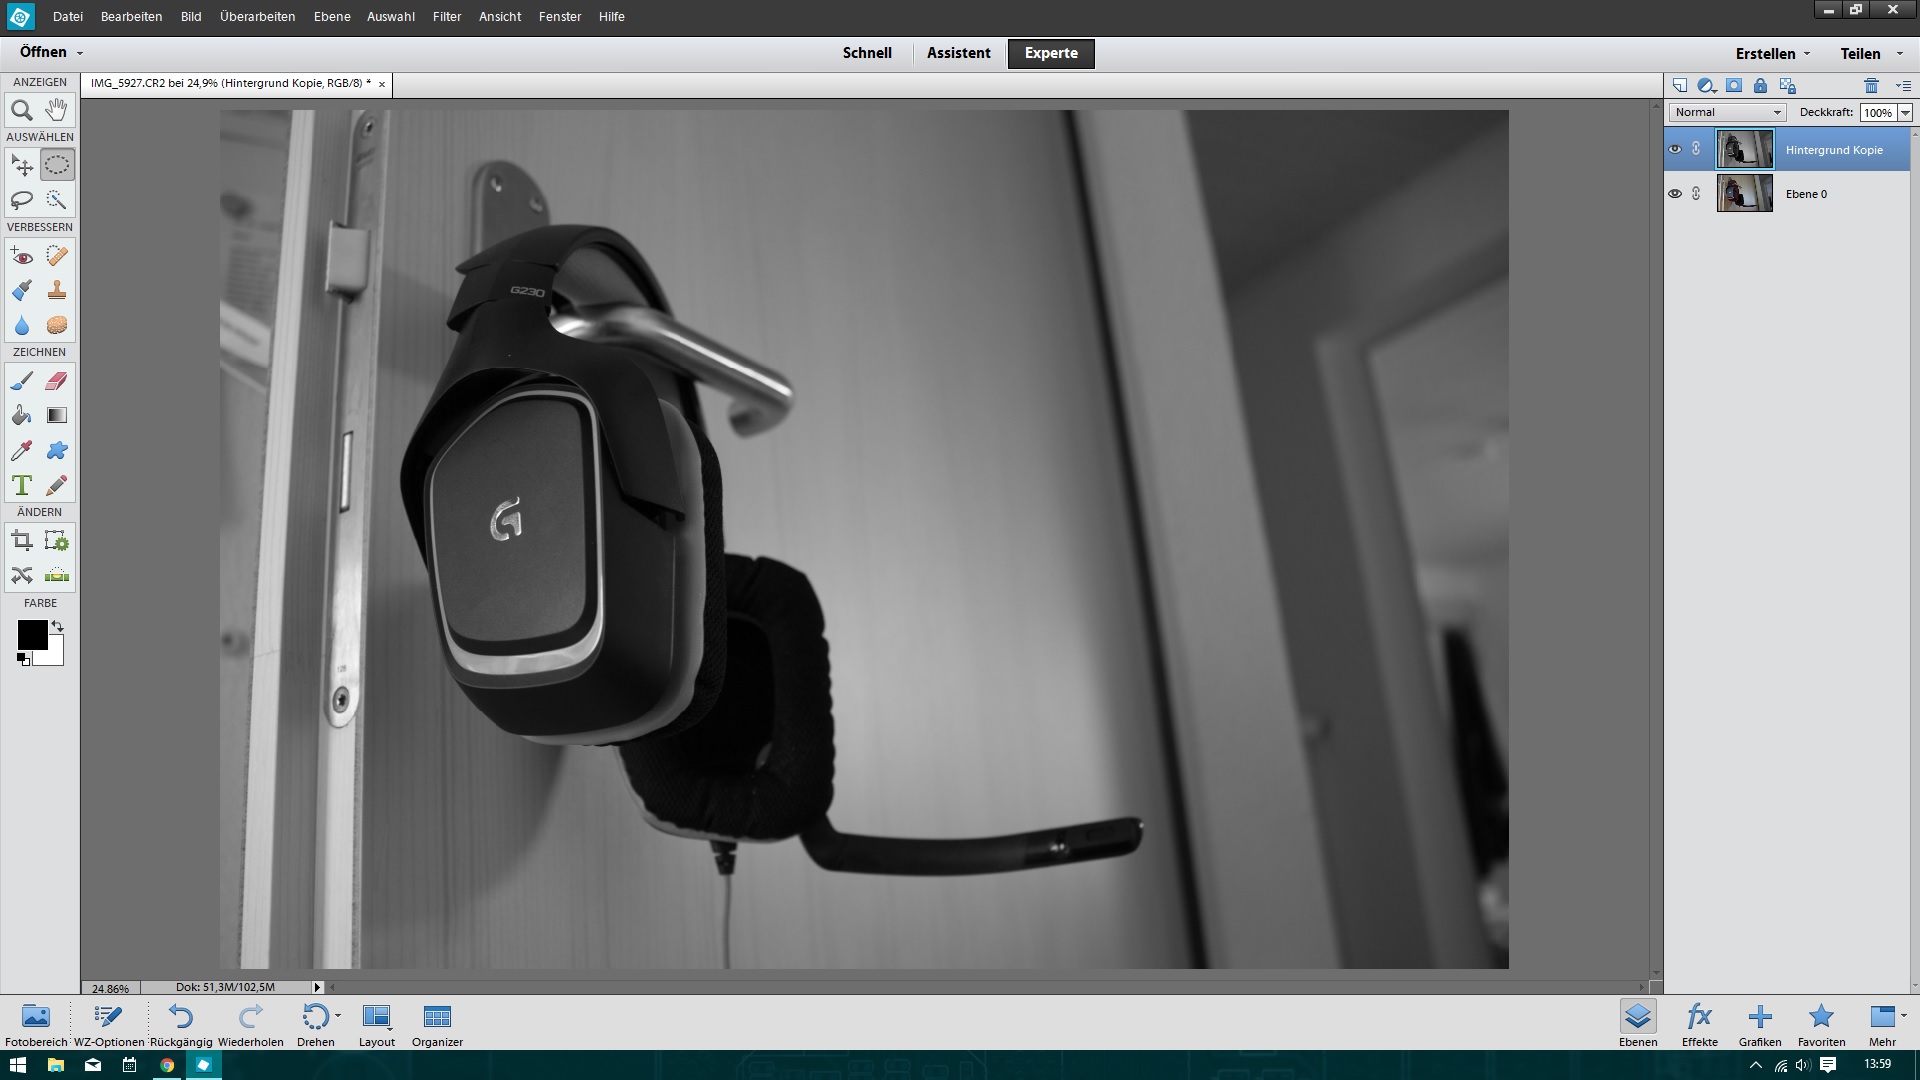This screenshot has width=1920, height=1080.
Task: Switch to Assistent mode
Action: pyautogui.click(x=958, y=53)
